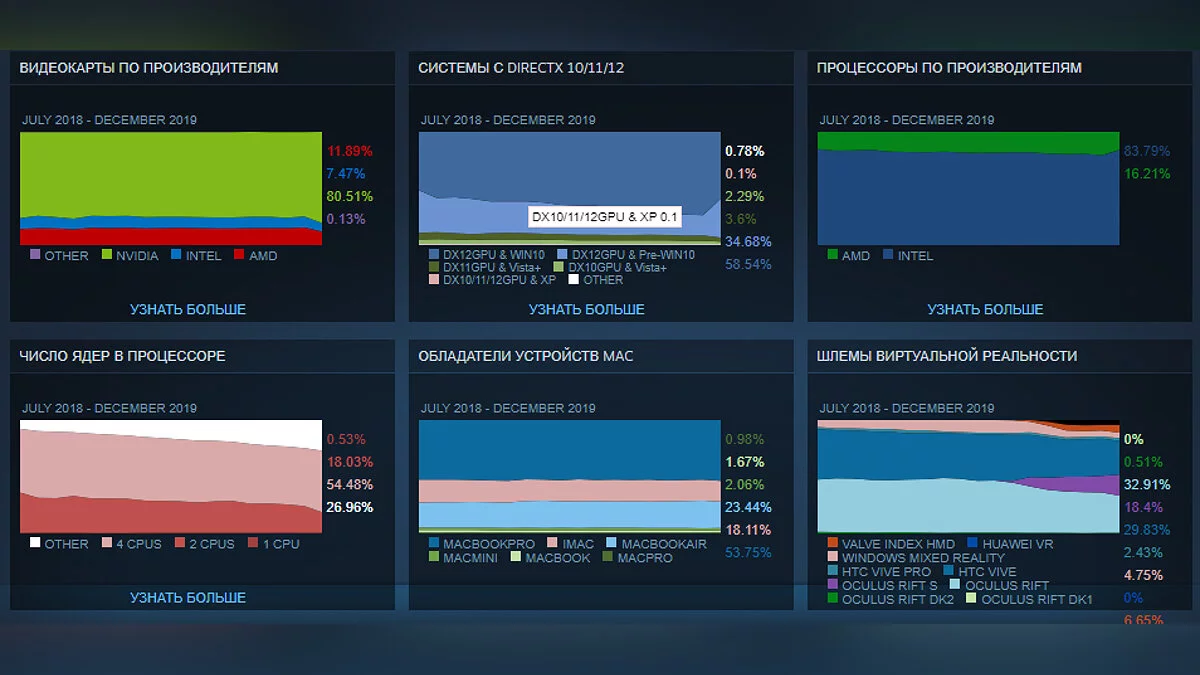Viewport: 1200px width, 675px height.
Task: Open УЗНАТЬ БОЛЬШЕ under the CPU core count chart
Action: point(188,597)
